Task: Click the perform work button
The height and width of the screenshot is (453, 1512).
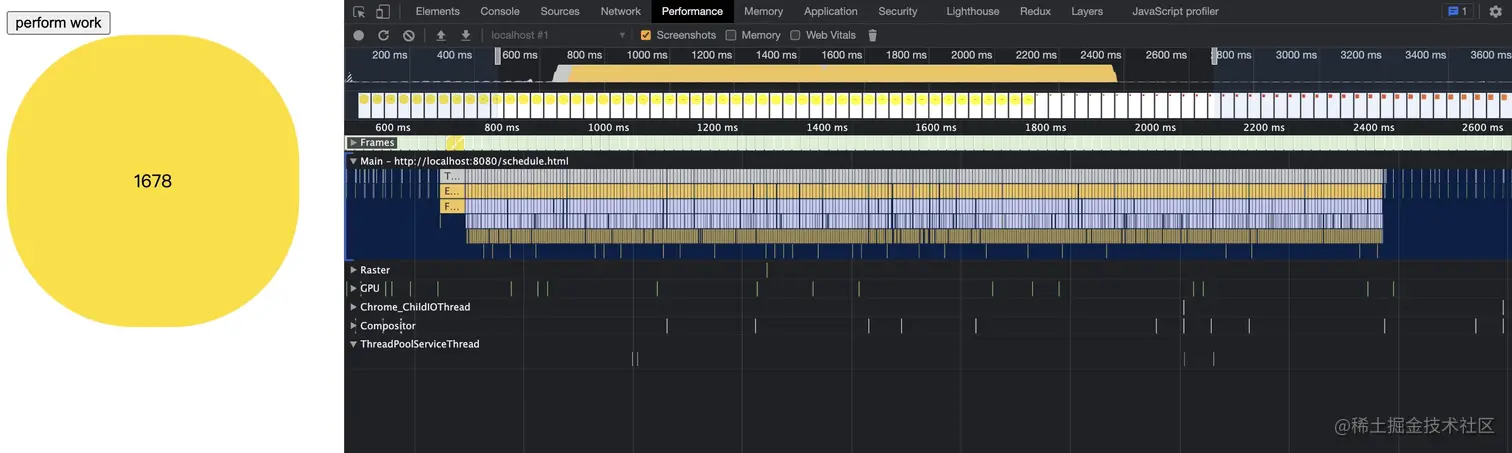Action: tap(58, 23)
